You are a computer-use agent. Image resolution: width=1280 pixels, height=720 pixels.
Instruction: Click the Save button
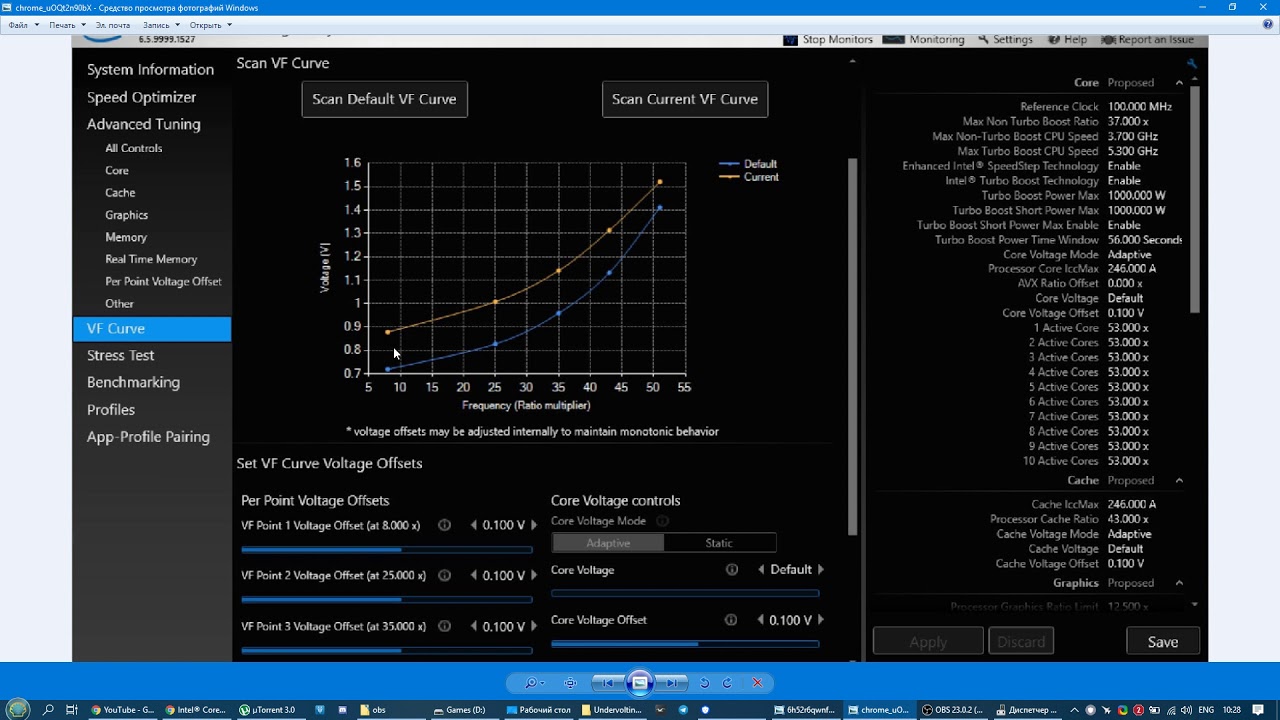pyautogui.click(x=1163, y=642)
